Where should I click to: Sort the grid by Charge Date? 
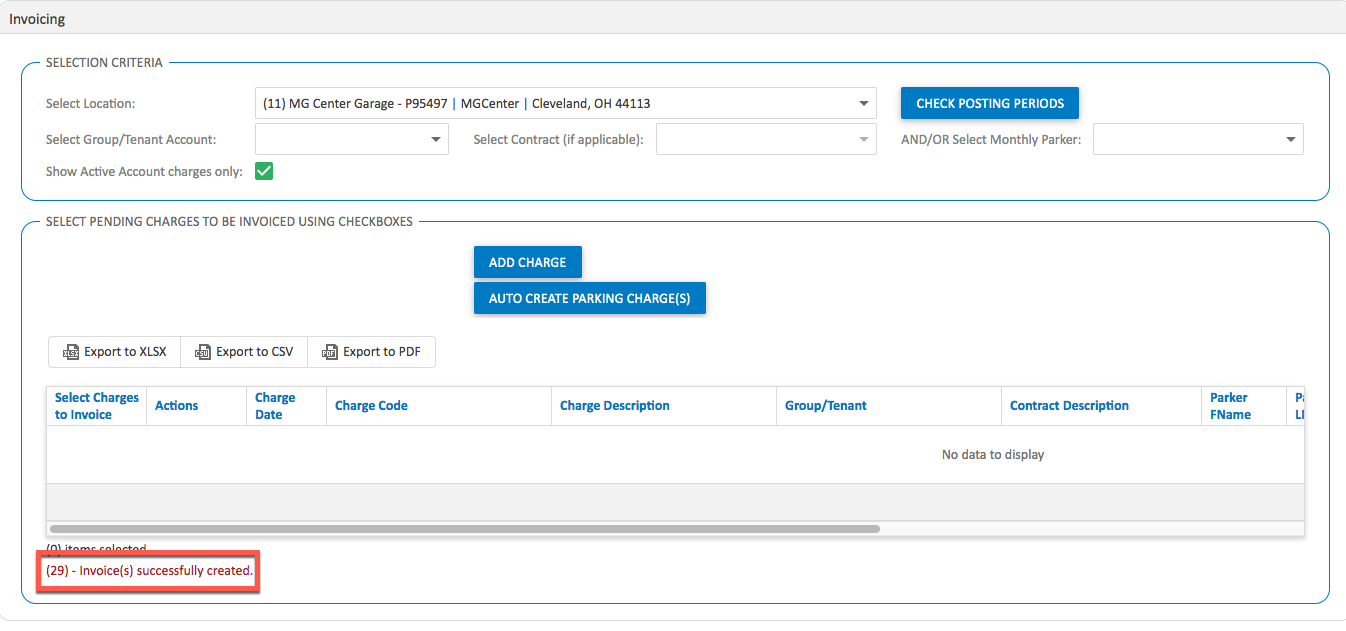pos(275,404)
